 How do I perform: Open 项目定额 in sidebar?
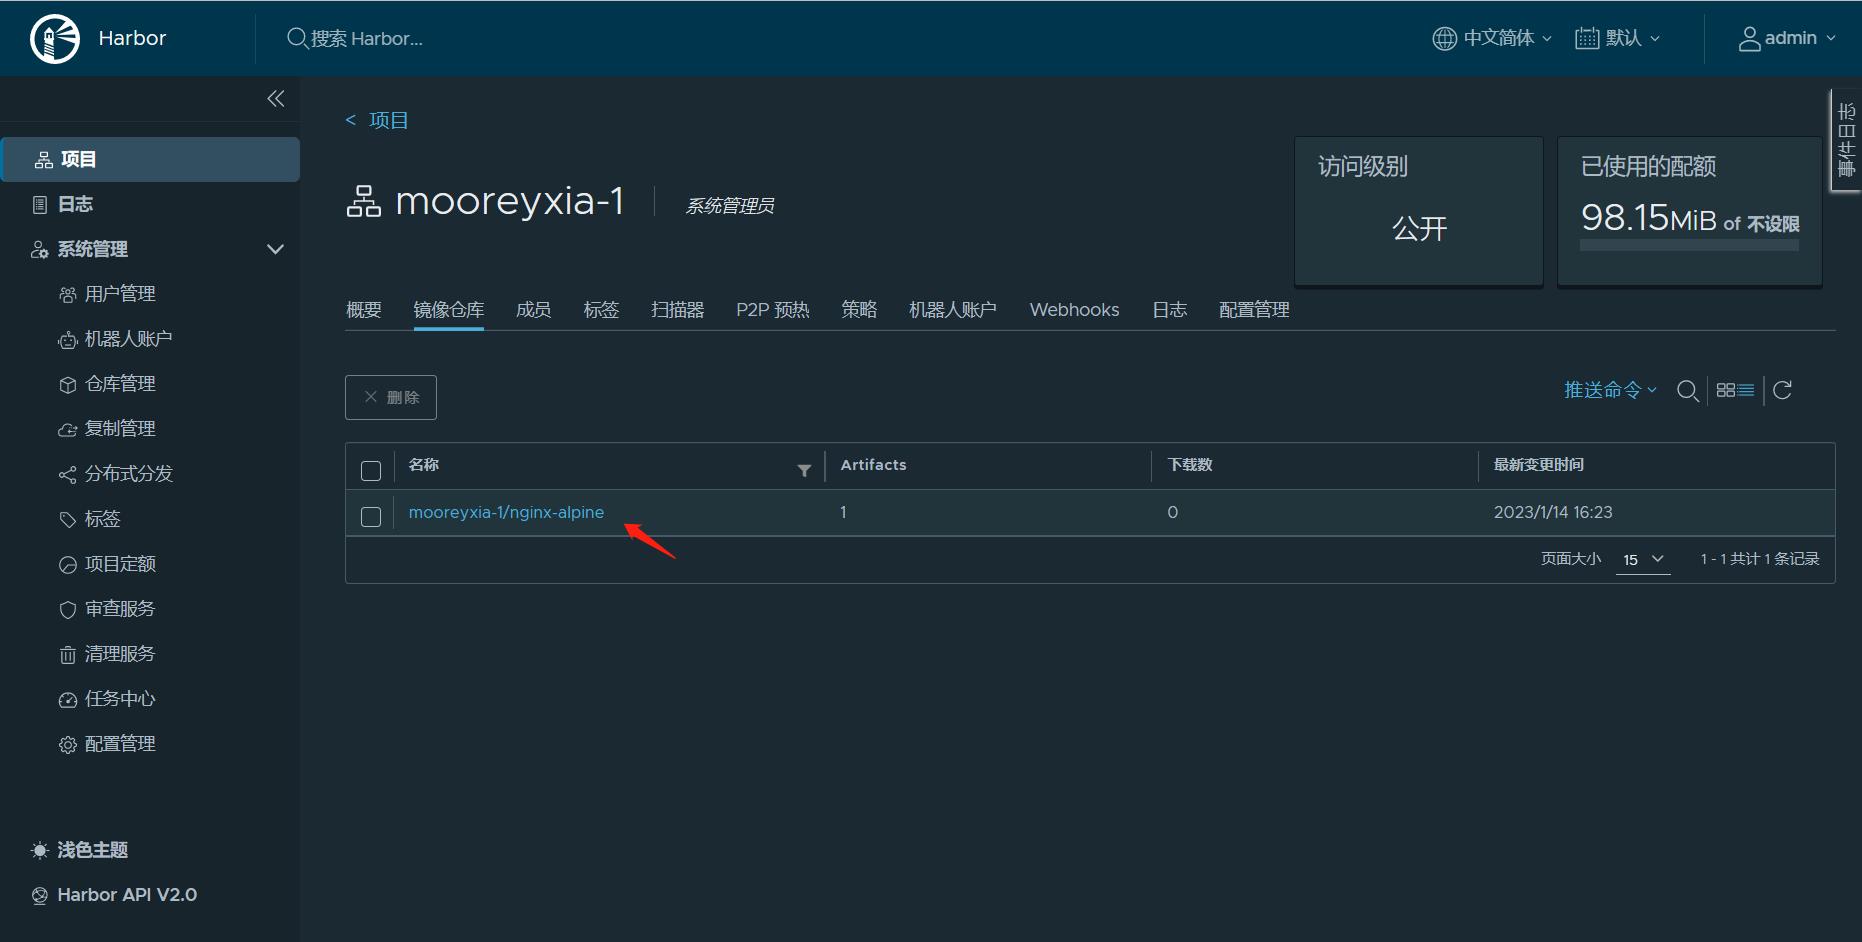pyautogui.click(x=120, y=564)
